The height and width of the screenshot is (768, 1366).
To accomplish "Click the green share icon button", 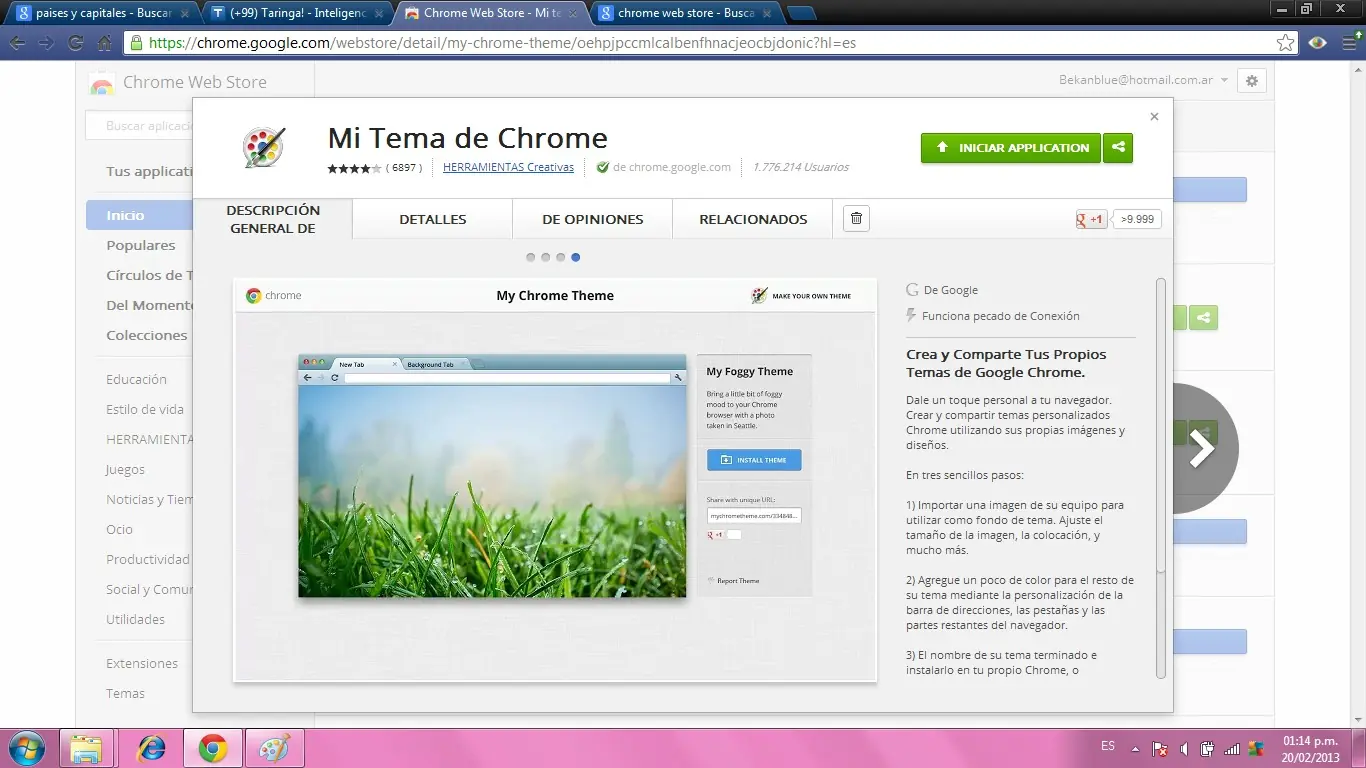I will point(1118,148).
